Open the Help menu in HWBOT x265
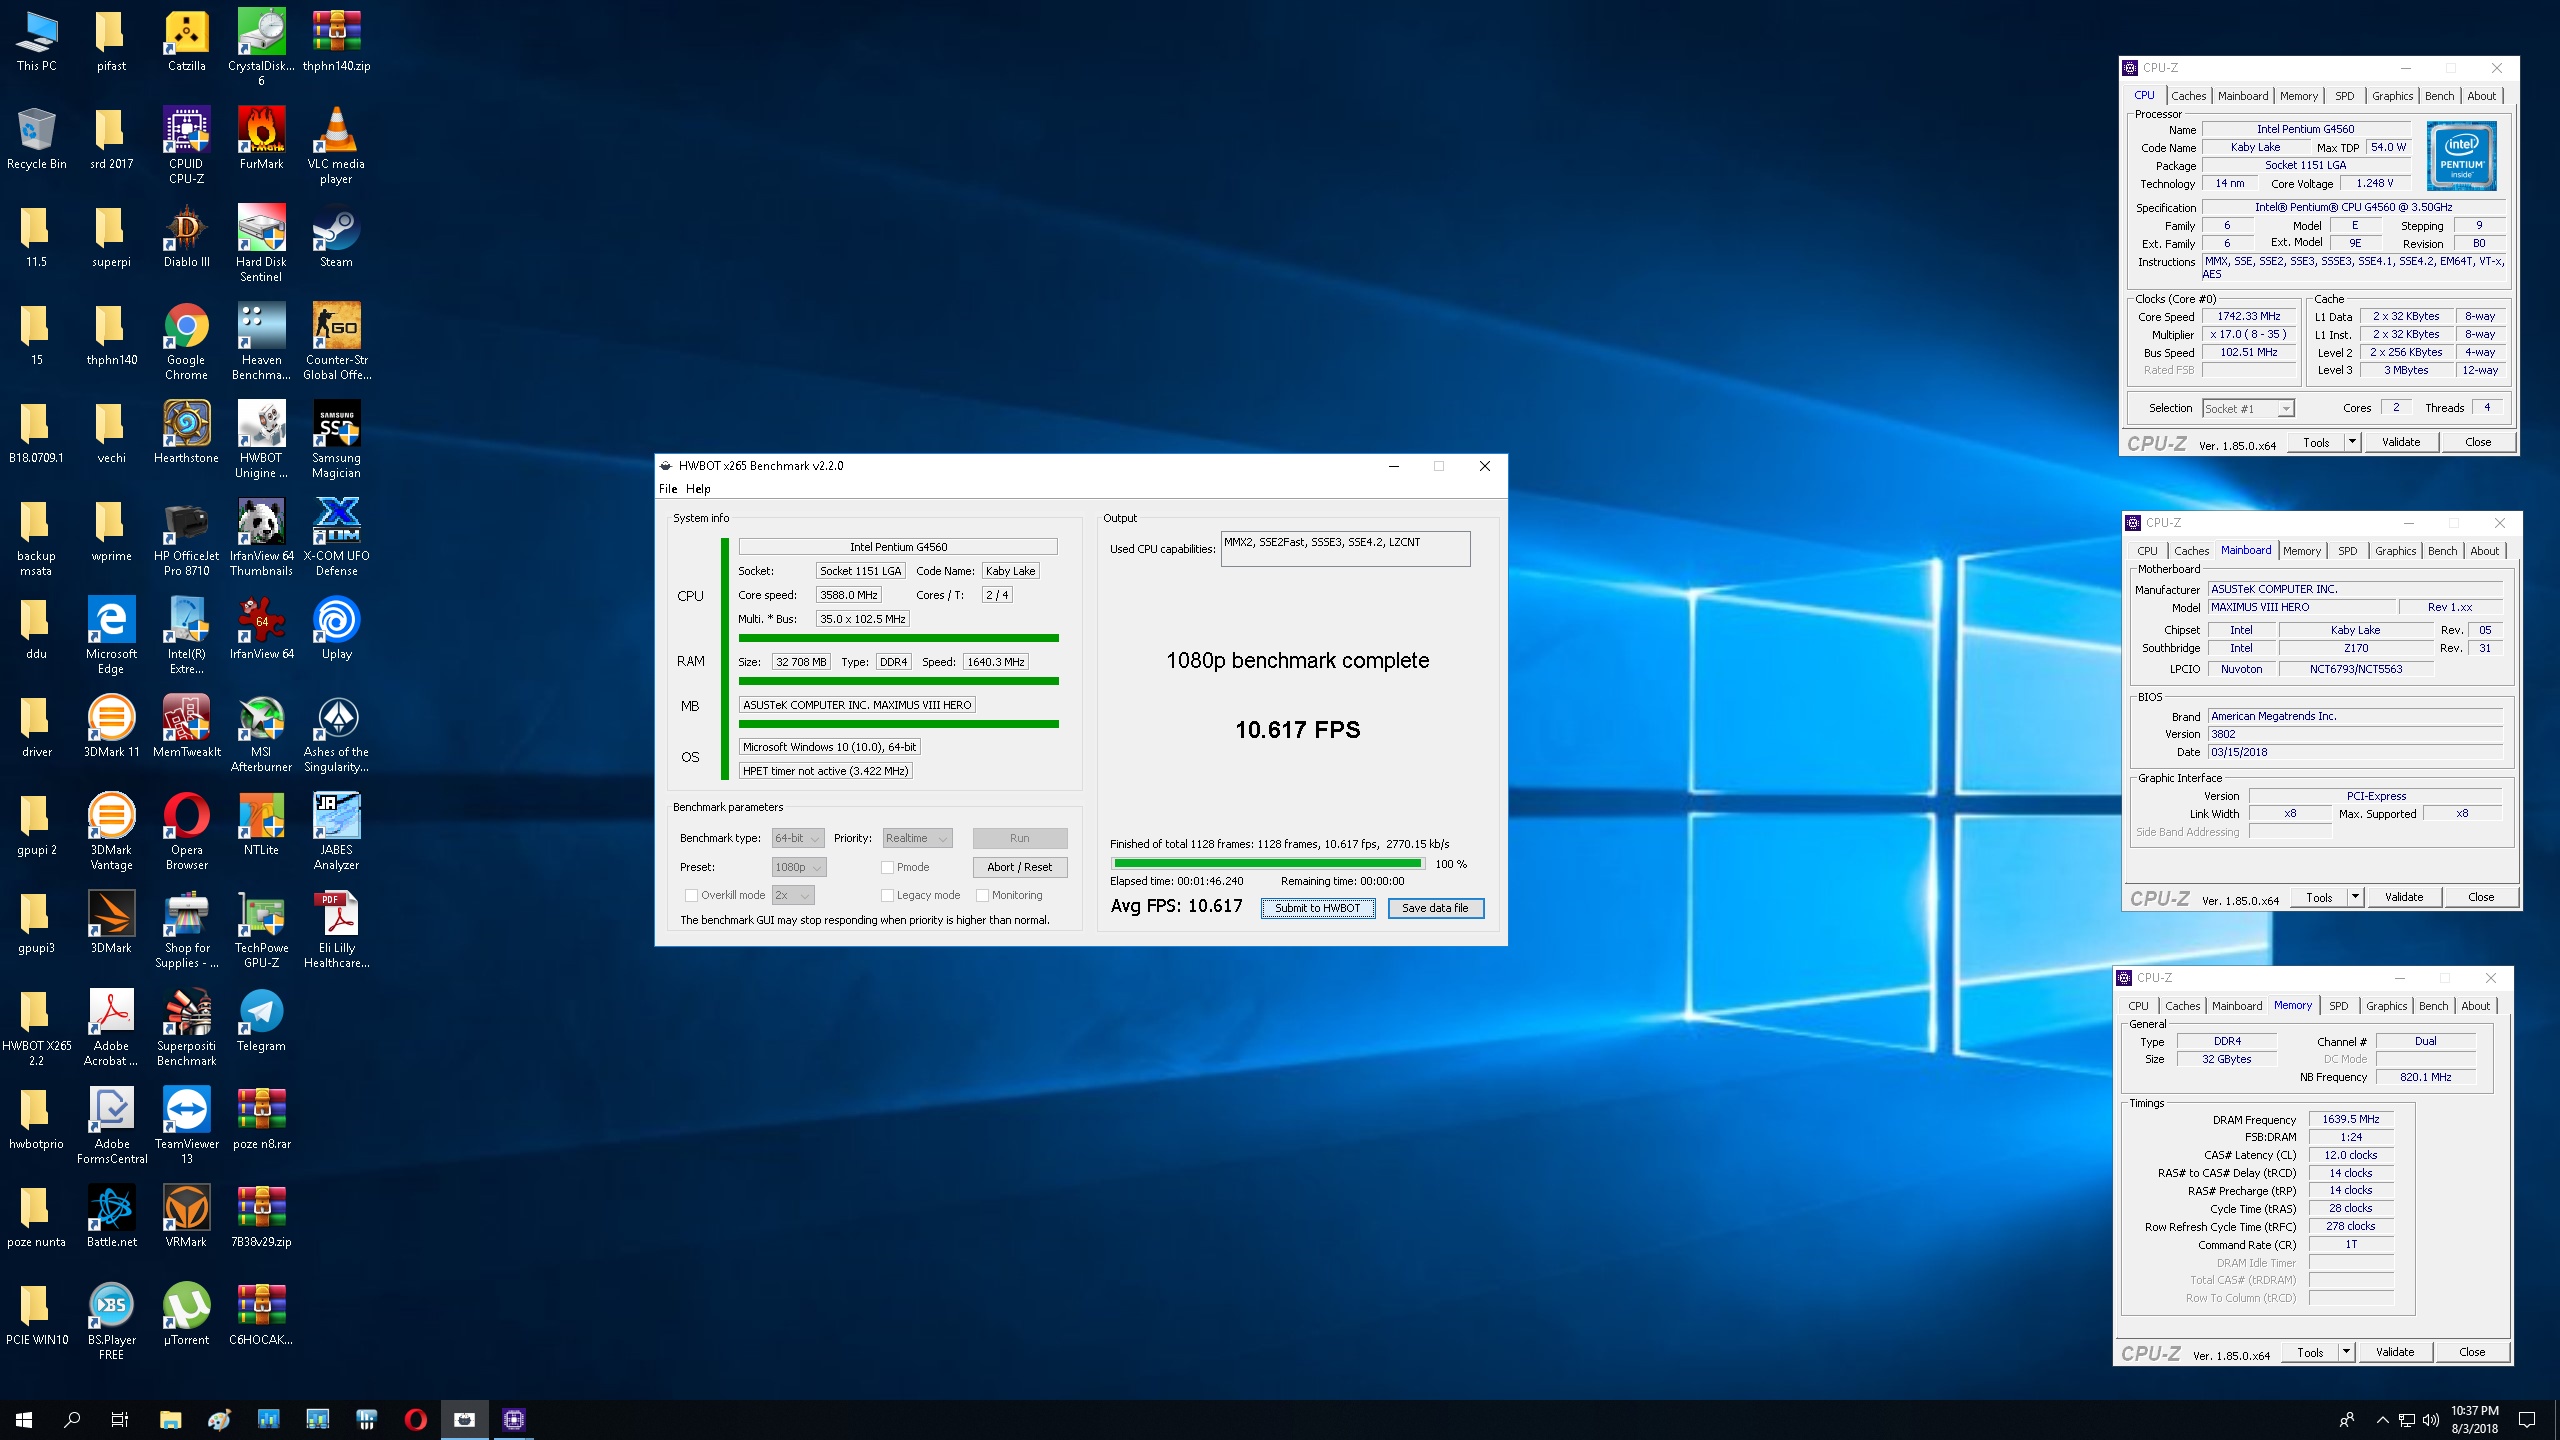The image size is (2560, 1440). pos(698,489)
